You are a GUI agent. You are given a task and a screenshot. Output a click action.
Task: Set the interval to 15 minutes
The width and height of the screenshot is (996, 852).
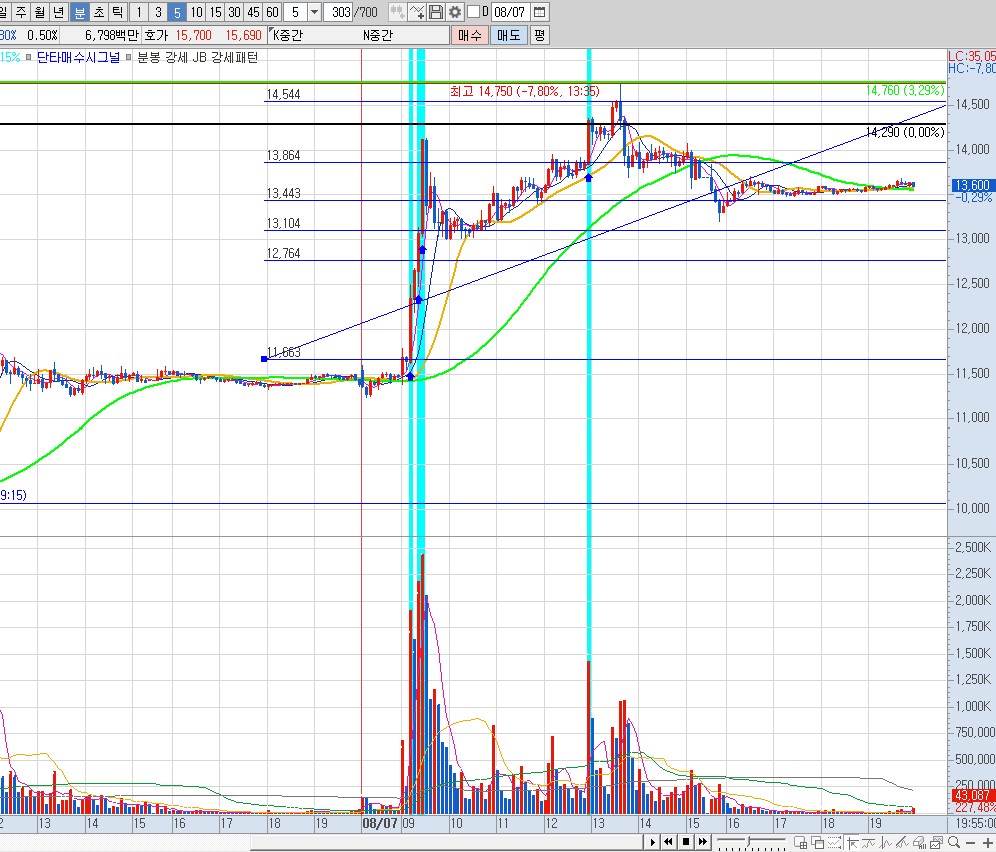coord(215,11)
